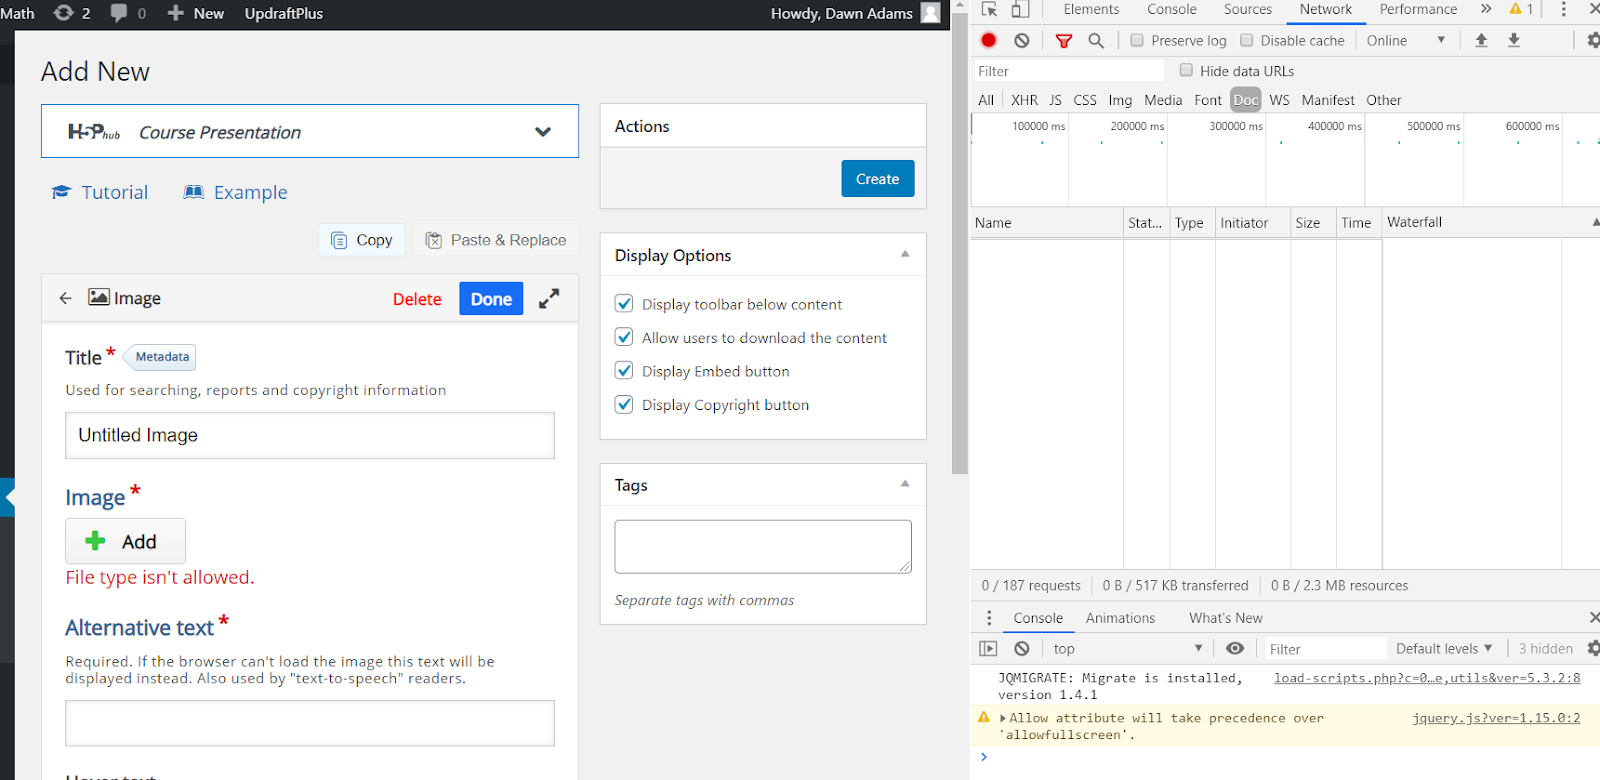Open network search magnifier
The image size is (1600, 780).
click(x=1096, y=40)
